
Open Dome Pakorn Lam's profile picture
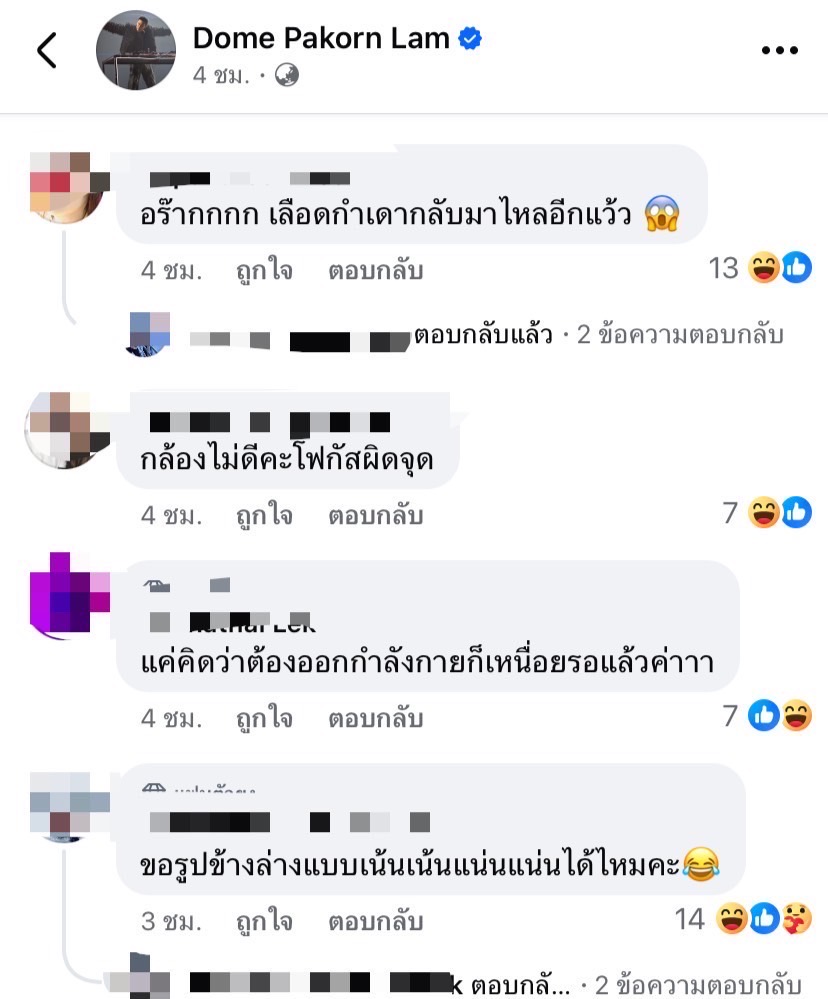pyautogui.click(x=136, y=50)
